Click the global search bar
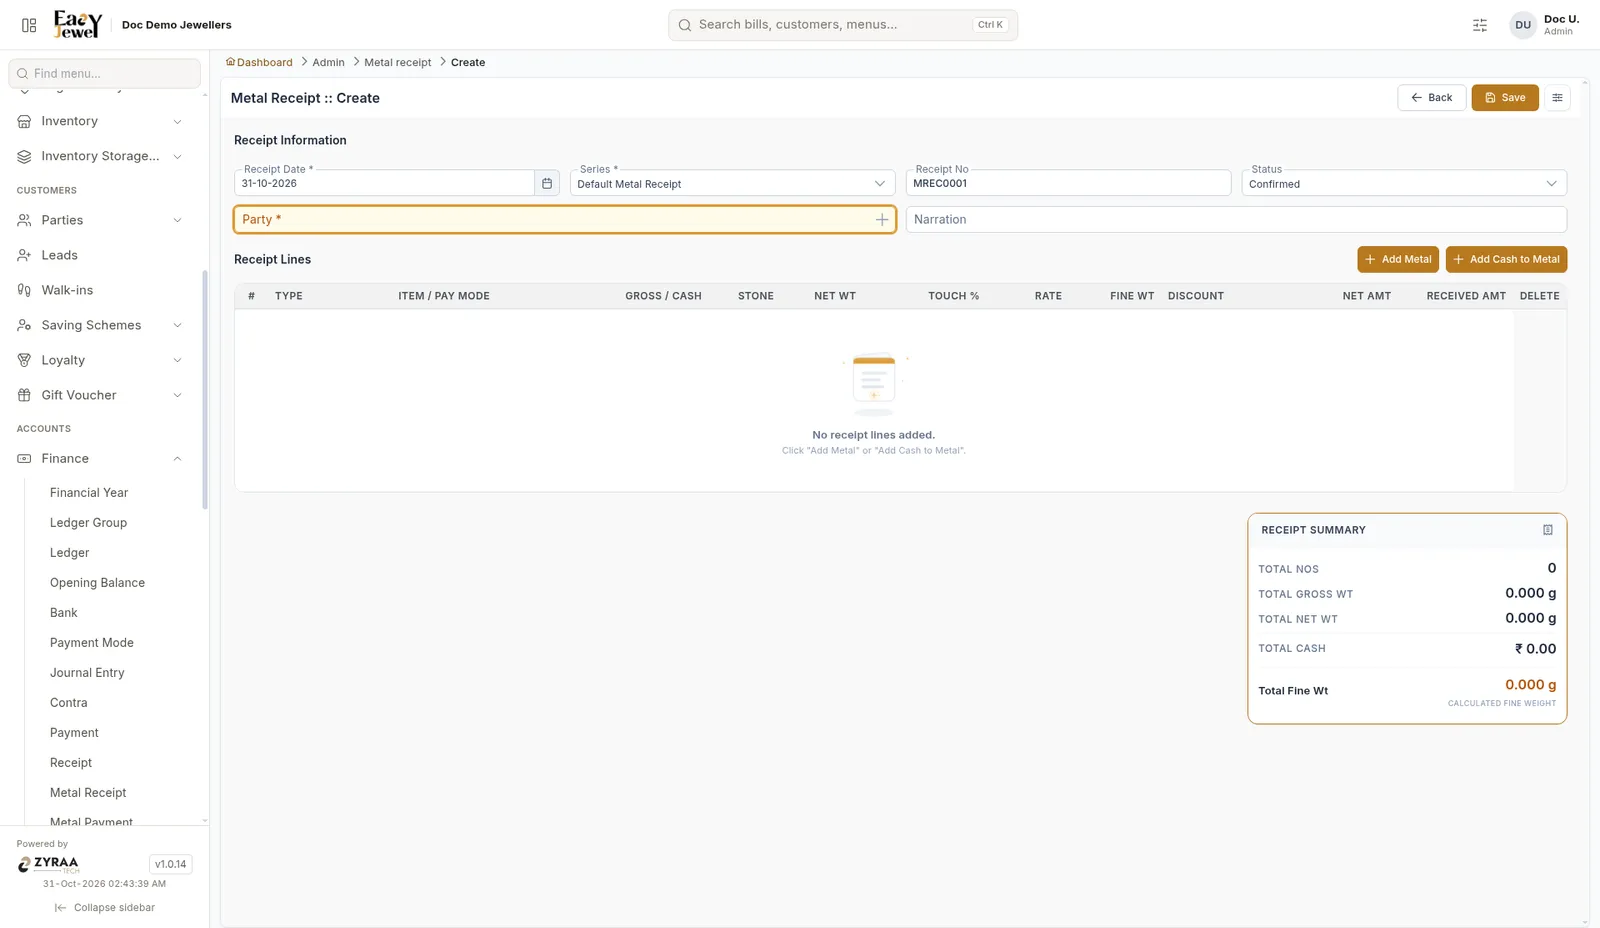Viewport: 1600px width, 928px height. [x=843, y=25]
